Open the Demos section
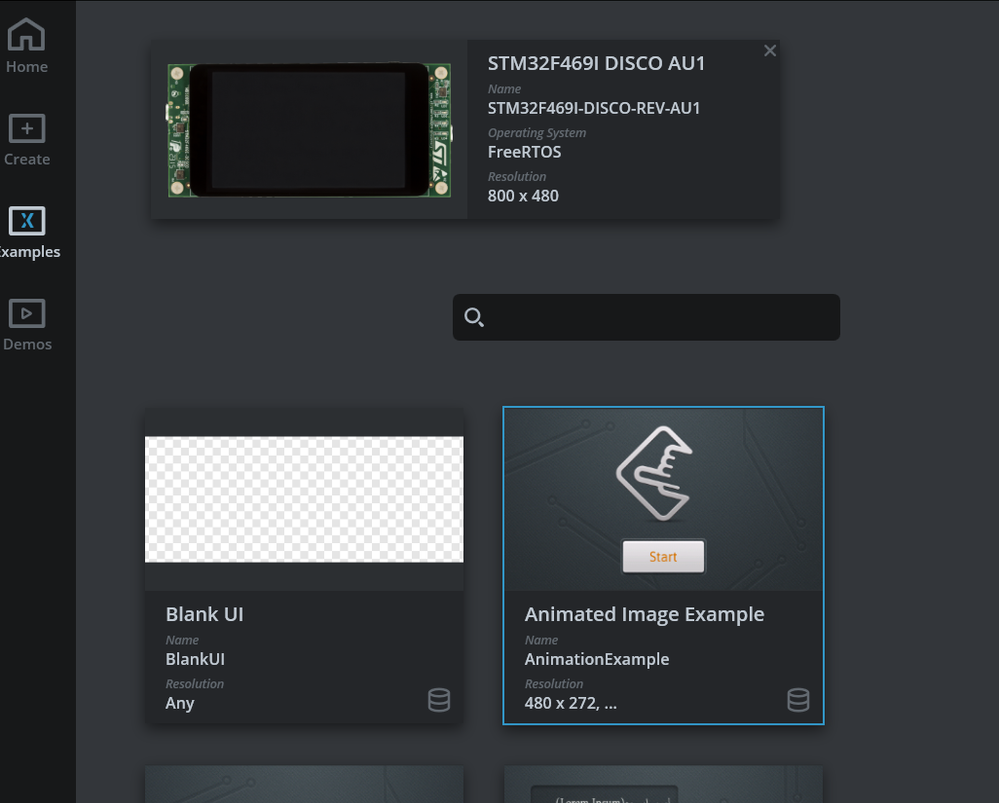The width and height of the screenshot is (999, 803). (x=27, y=325)
